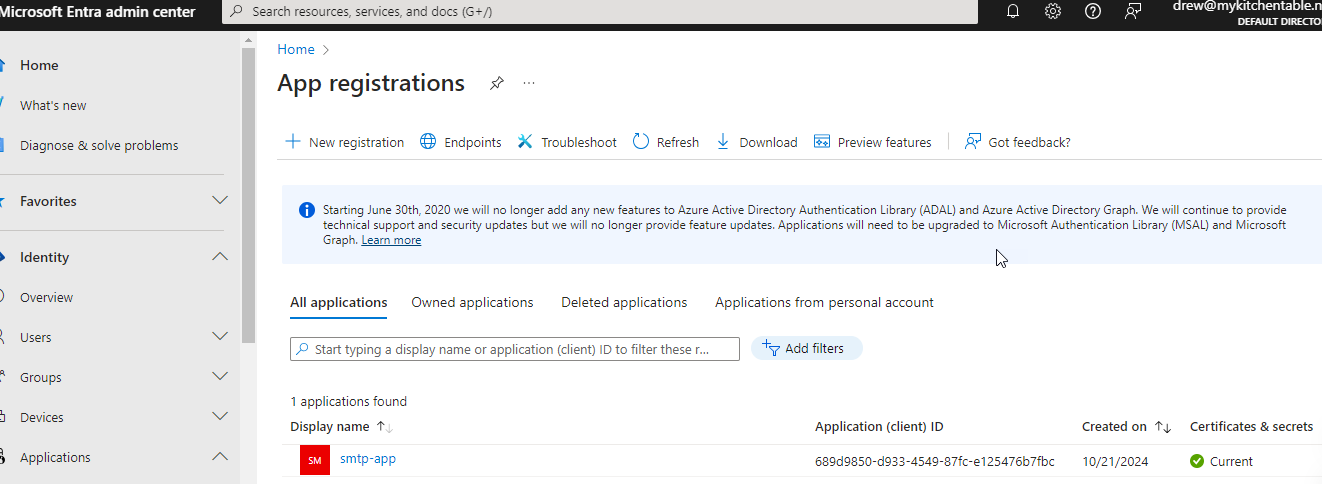This screenshot has height=484, width=1322.
Task: Select the All applications tab
Action: [x=339, y=302]
